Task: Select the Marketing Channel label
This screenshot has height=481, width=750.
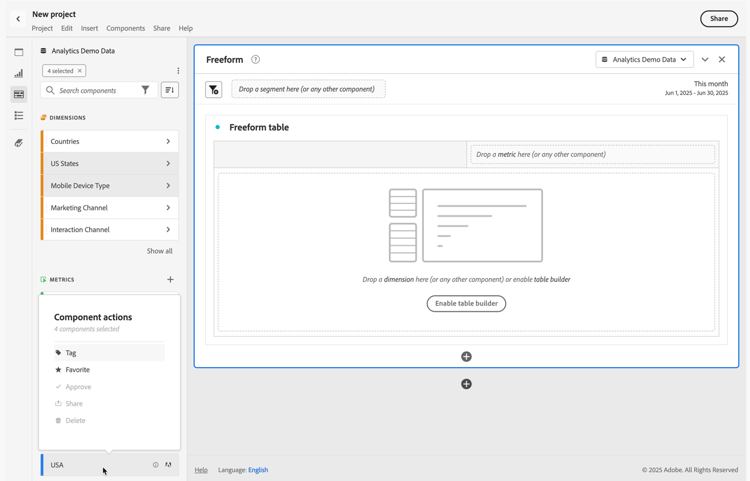Action: coord(79,208)
